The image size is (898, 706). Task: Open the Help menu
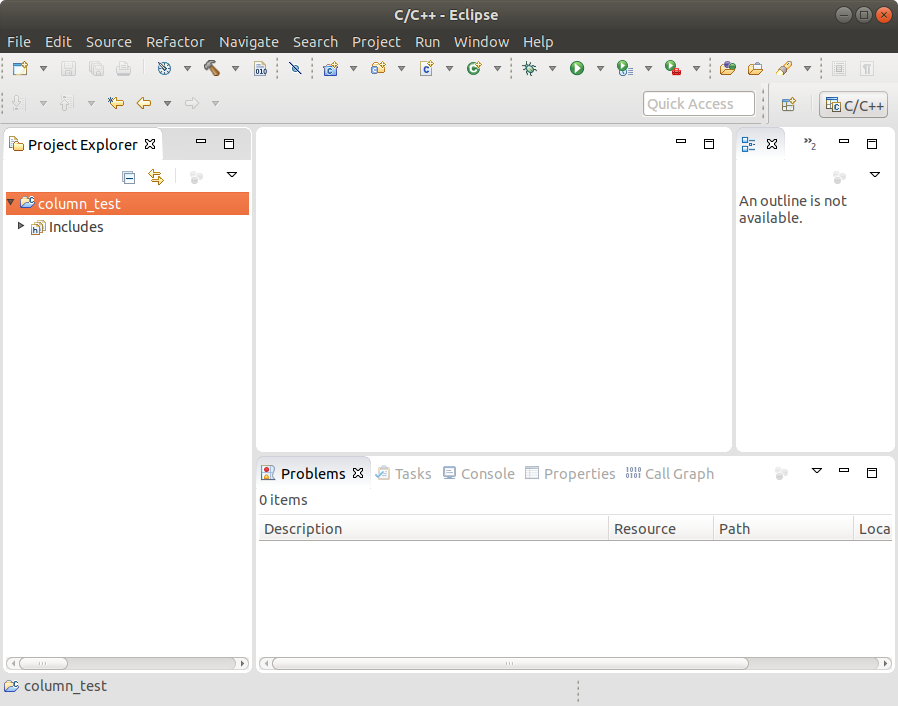pos(538,42)
